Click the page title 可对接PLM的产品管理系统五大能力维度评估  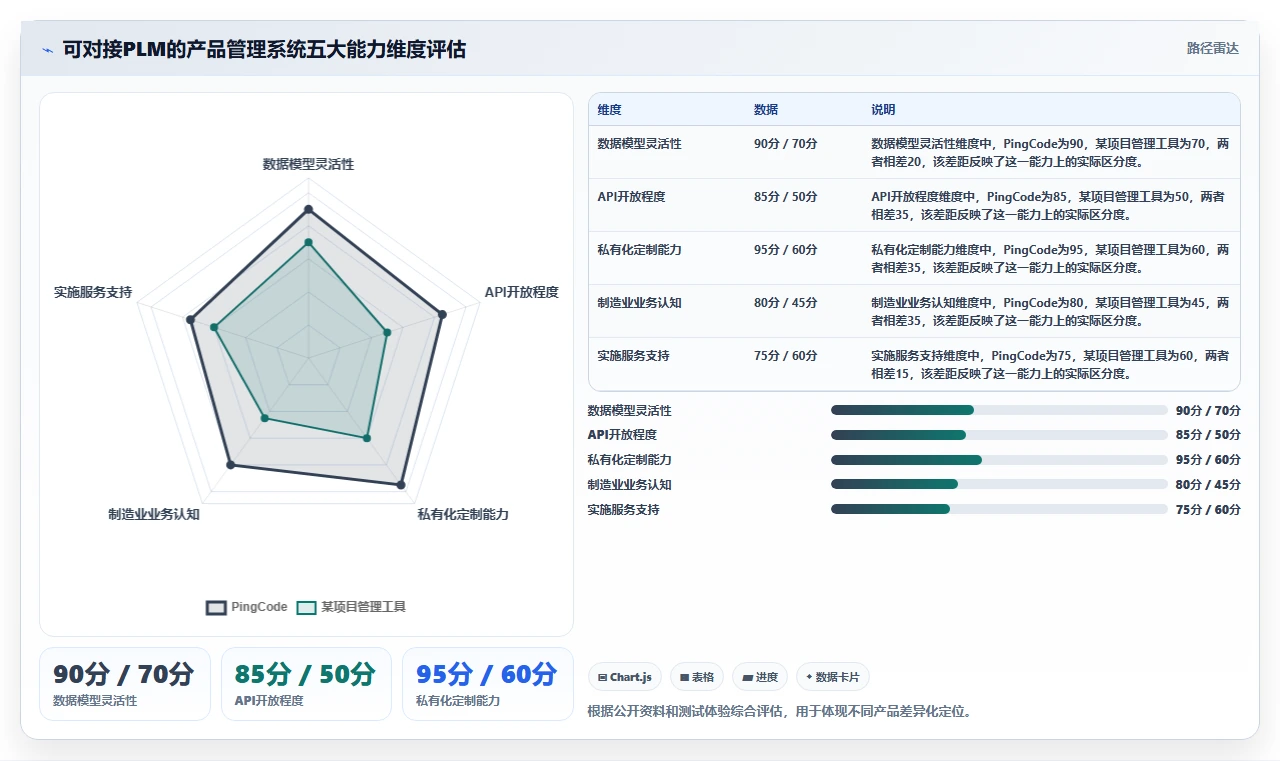pyautogui.click(x=264, y=49)
